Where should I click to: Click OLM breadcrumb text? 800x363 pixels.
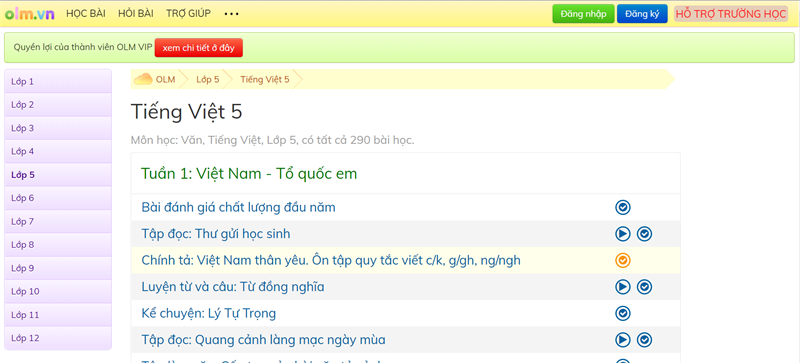[165, 79]
